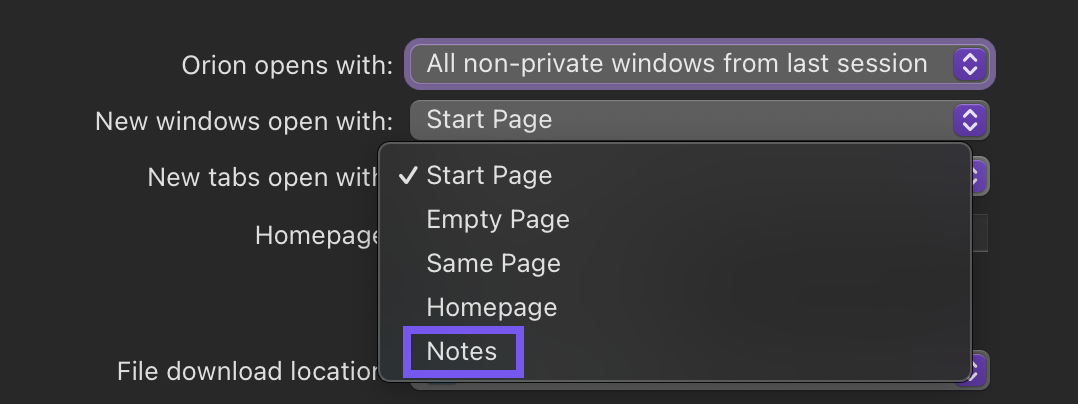1078x404 pixels.
Task: Select Start Page from the popup menu
Action: (489, 176)
